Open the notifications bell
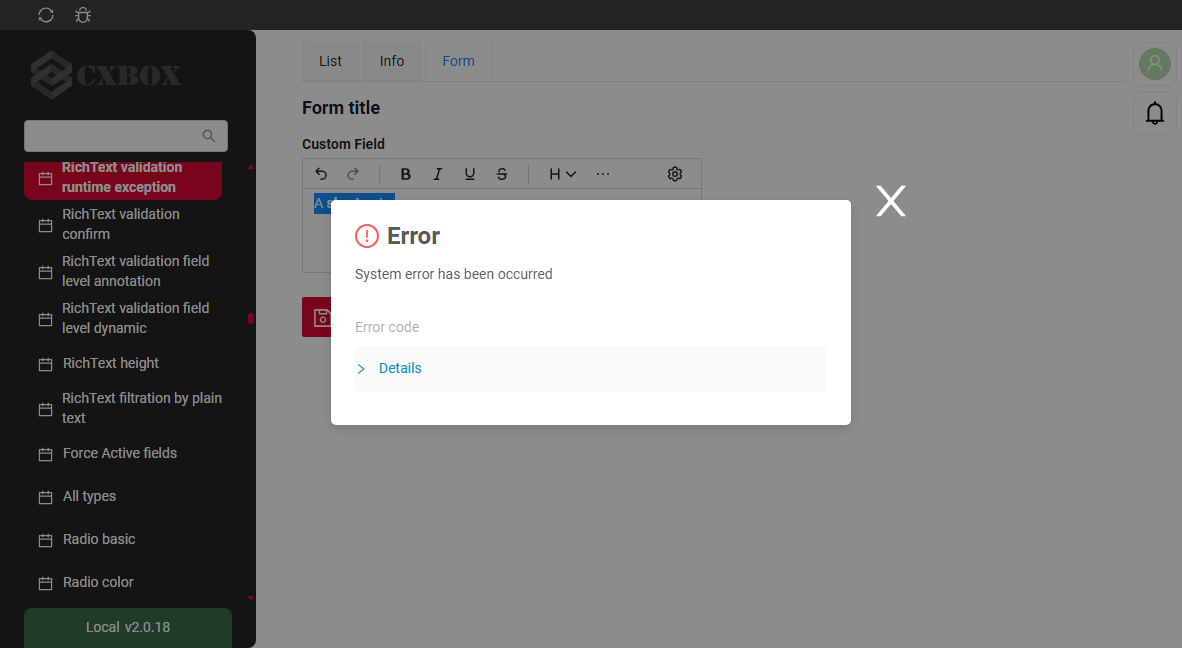 1155,113
